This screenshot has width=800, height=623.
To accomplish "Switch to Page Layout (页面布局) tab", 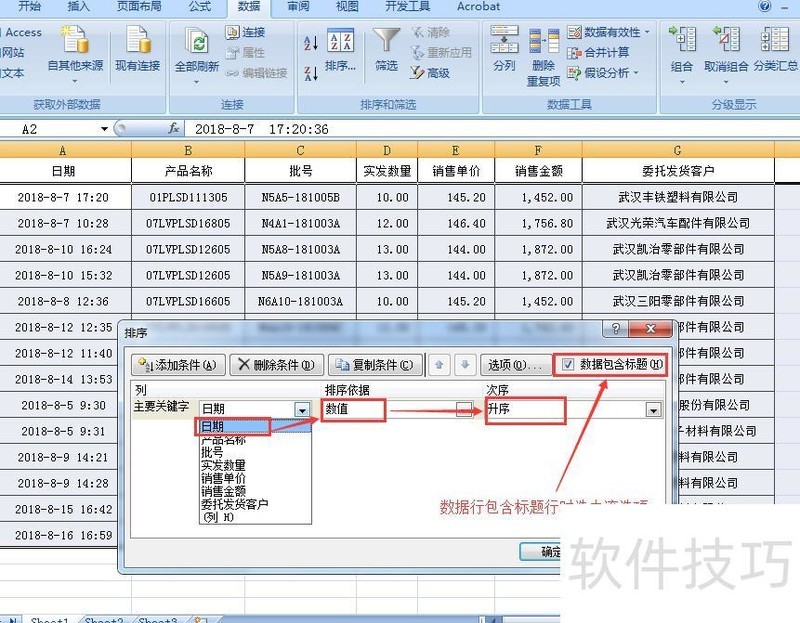I will pyautogui.click(x=139, y=6).
